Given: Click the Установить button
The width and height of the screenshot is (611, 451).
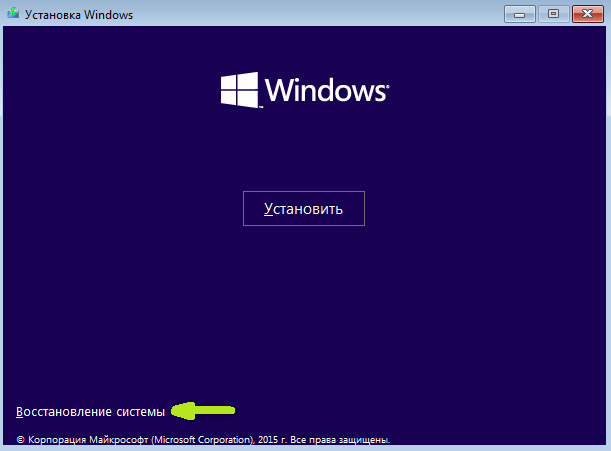Looking at the screenshot, I should coord(304,209).
